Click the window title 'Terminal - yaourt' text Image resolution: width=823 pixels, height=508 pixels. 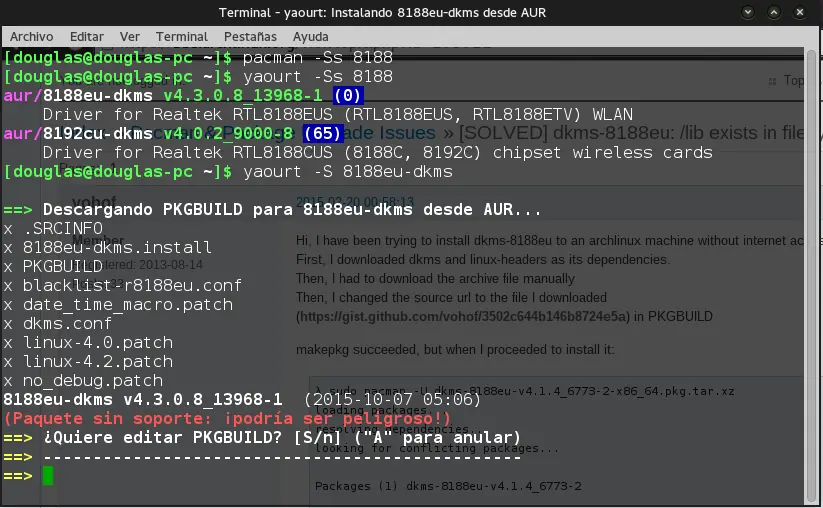(382, 13)
